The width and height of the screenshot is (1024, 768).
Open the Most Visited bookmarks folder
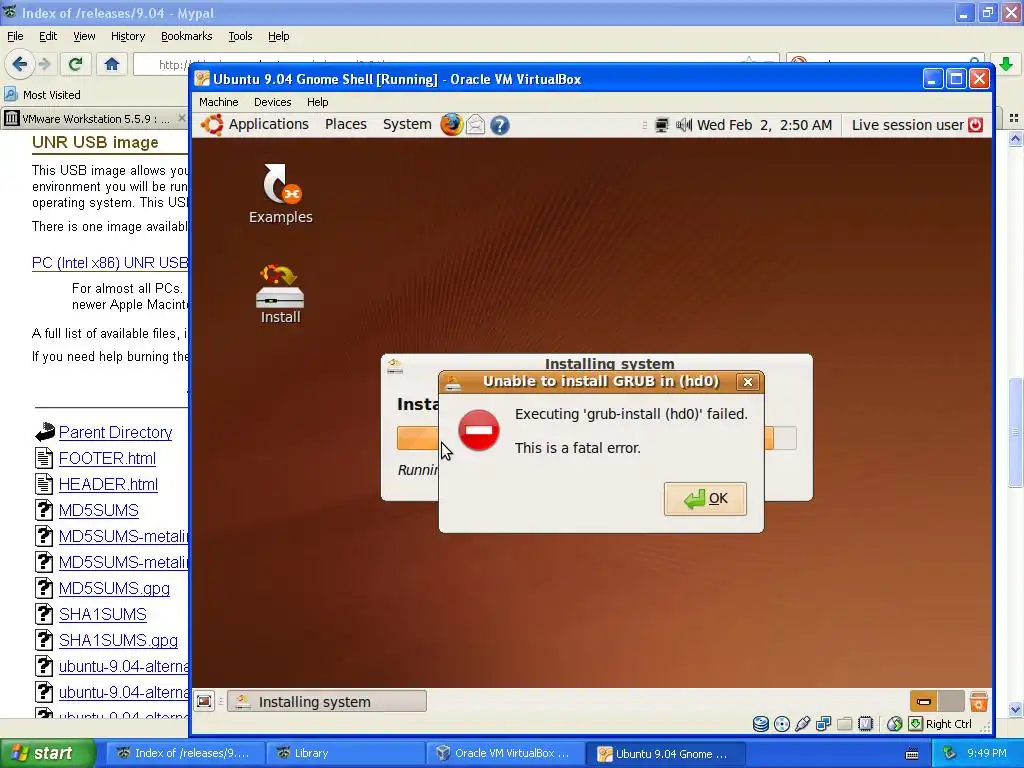tap(43, 95)
